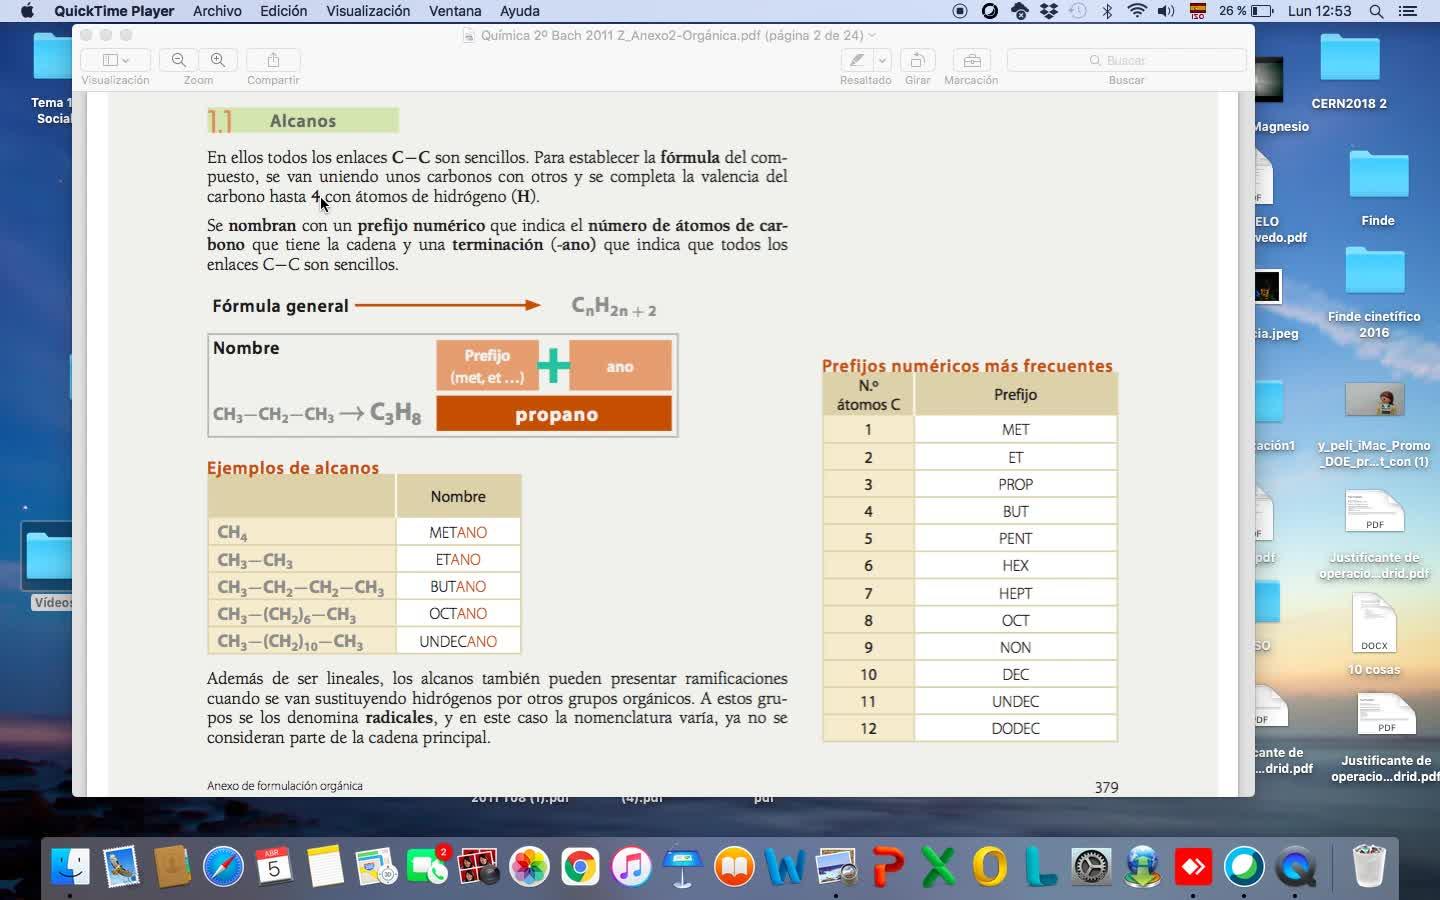Open Calendar from the Dock
1440x900 pixels.
click(x=274, y=866)
